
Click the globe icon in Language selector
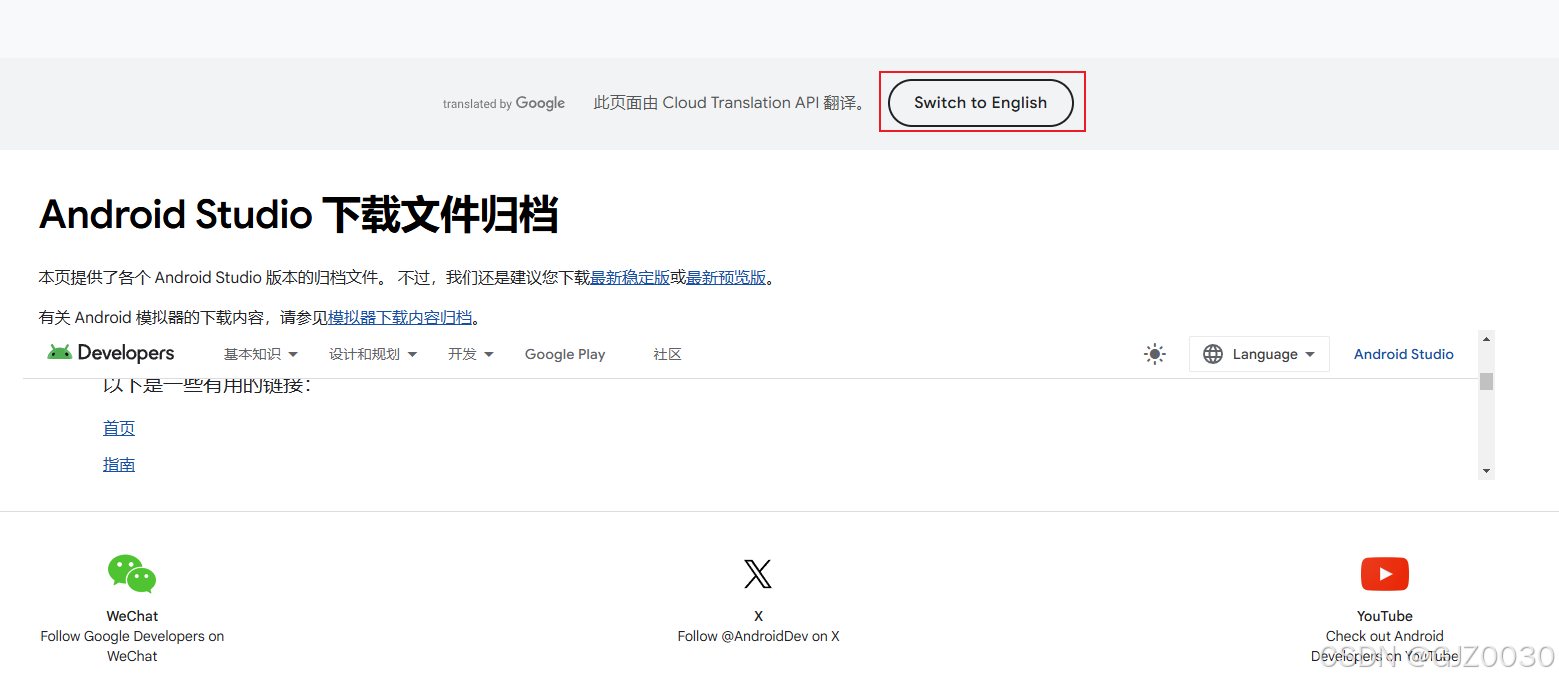point(1213,354)
